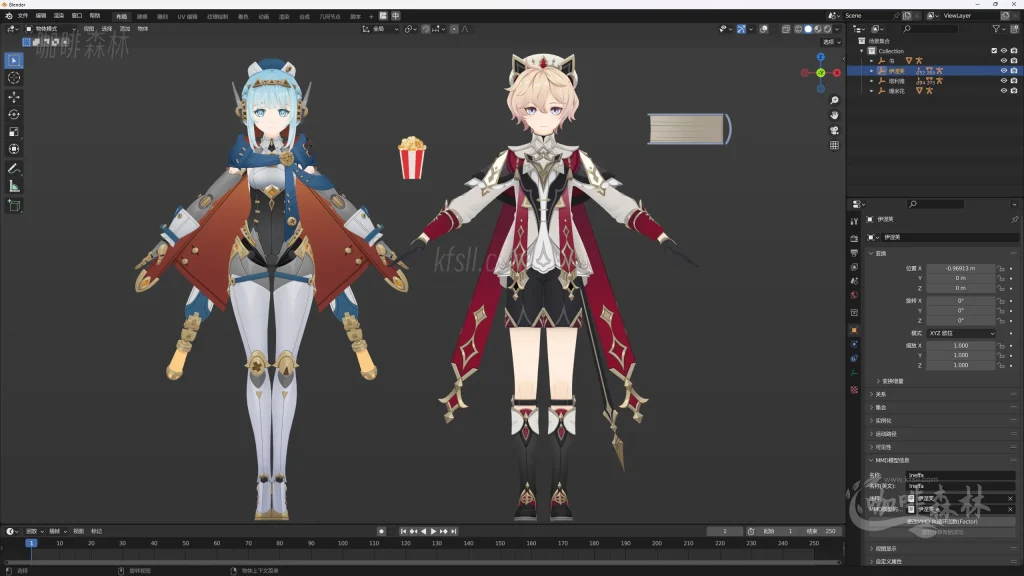Select the 3D Cursor tool

[x=14, y=78]
